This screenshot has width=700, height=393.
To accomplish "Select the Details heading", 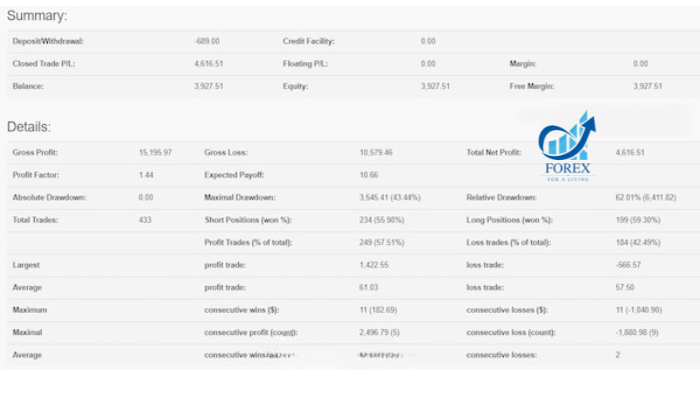I will [29, 127].
